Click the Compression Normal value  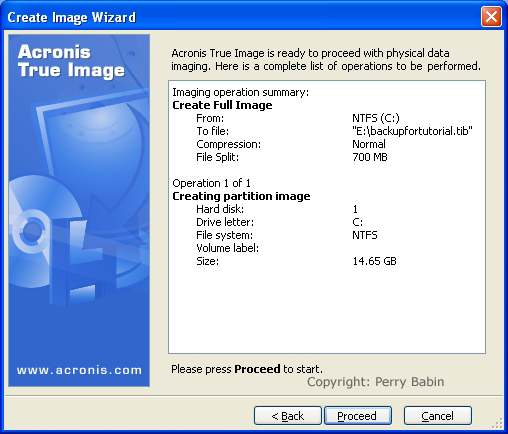pyautogui.click(x=369, y=144)
